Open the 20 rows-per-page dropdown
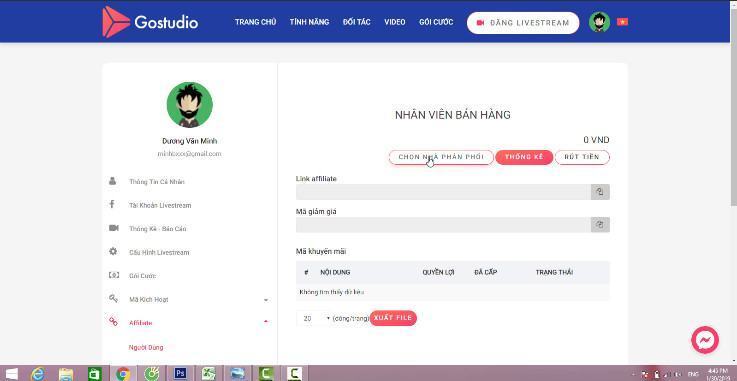This screenshot has height=381, width=737. (314, 319)
